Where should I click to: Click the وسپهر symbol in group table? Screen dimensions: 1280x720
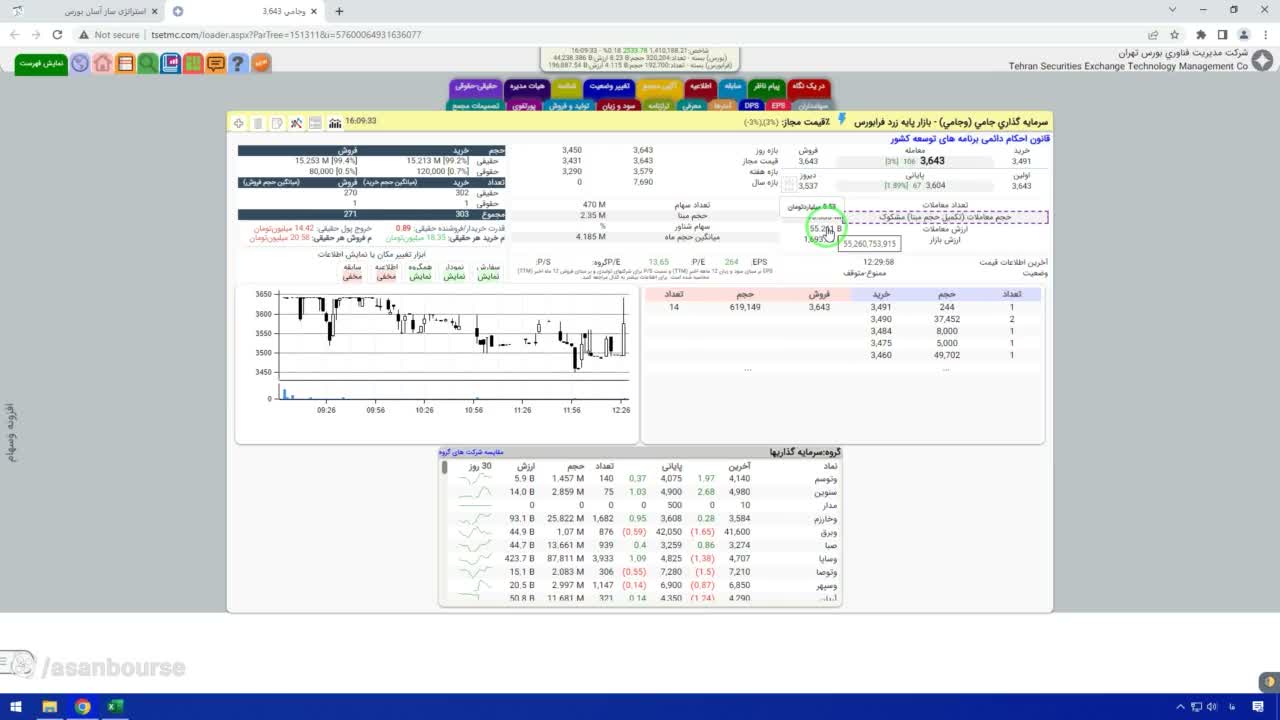click(826, 585)
